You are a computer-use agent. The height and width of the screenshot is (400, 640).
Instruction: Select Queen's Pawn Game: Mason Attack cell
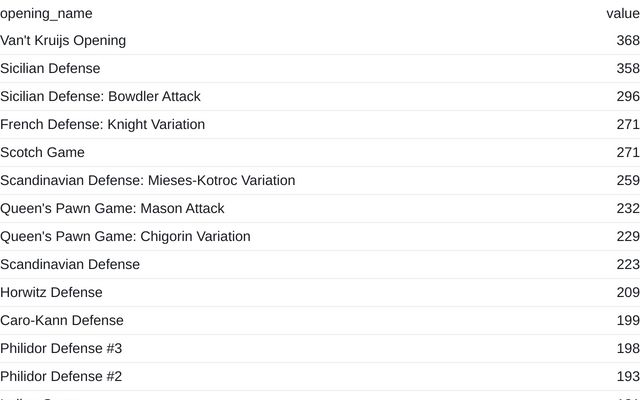coord(112,209)
